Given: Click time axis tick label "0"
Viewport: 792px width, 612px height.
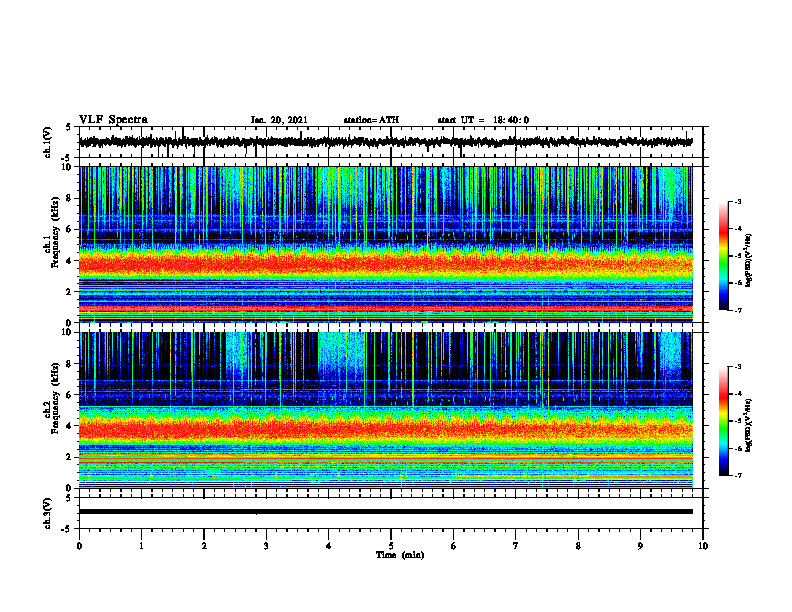Looking at the screenshot, I should pos(79,546).
